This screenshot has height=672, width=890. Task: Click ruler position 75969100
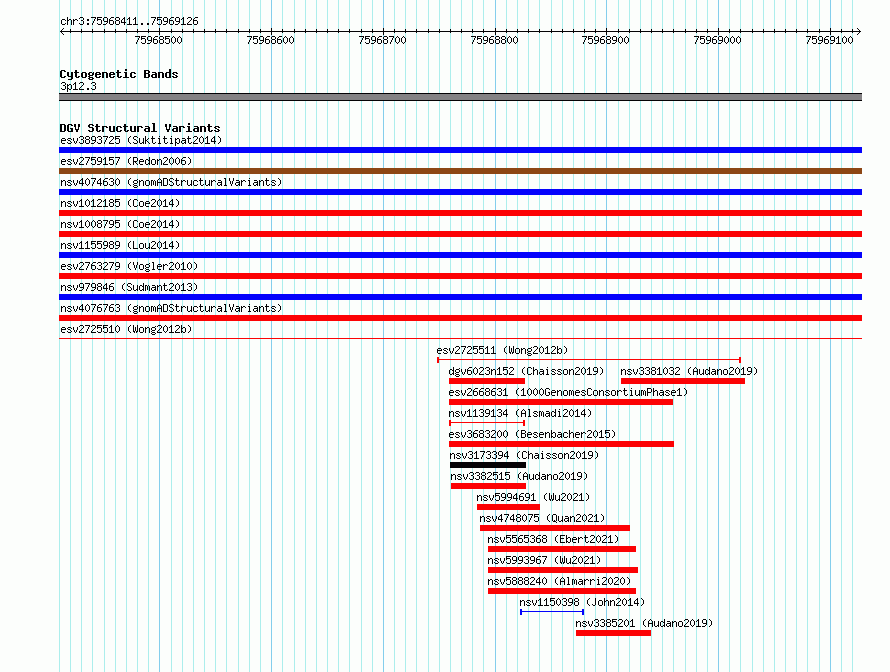pyautogui.click(x=829, y=40)
